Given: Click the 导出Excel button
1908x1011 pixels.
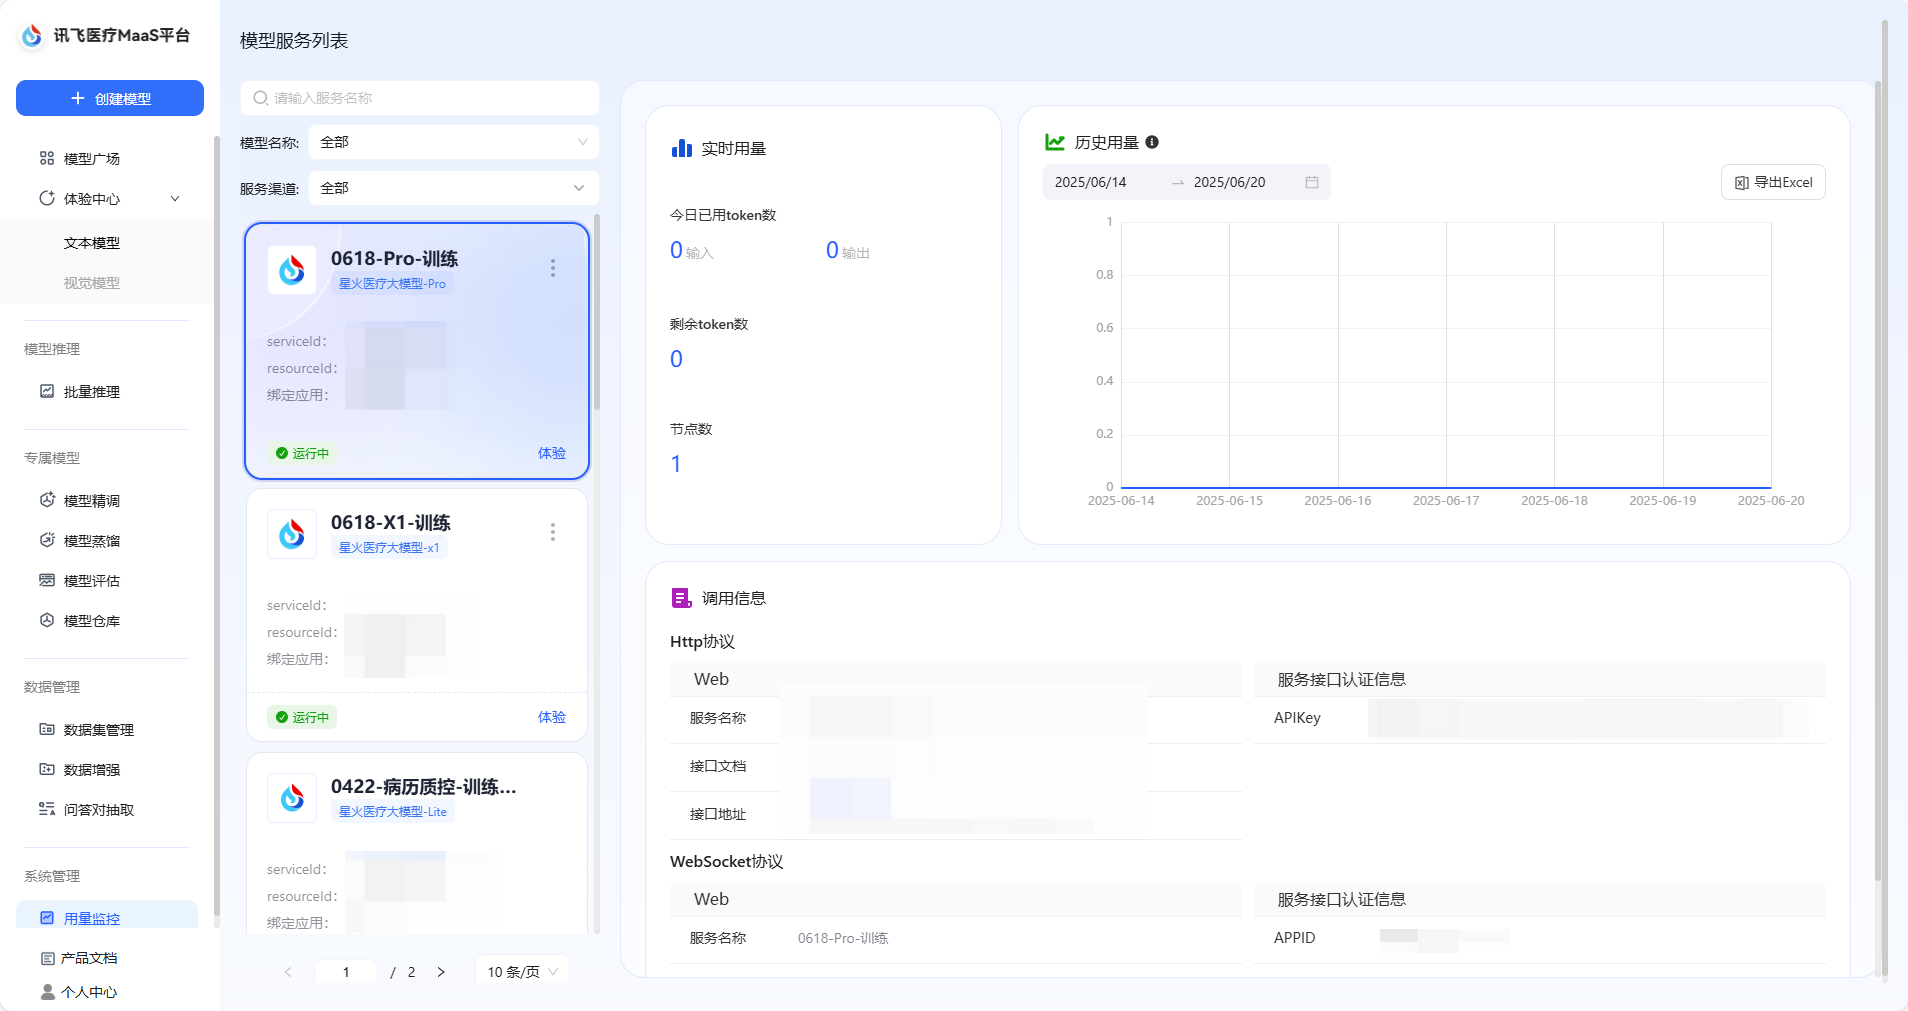Looking at the screenshot, I should (1773, 182).
